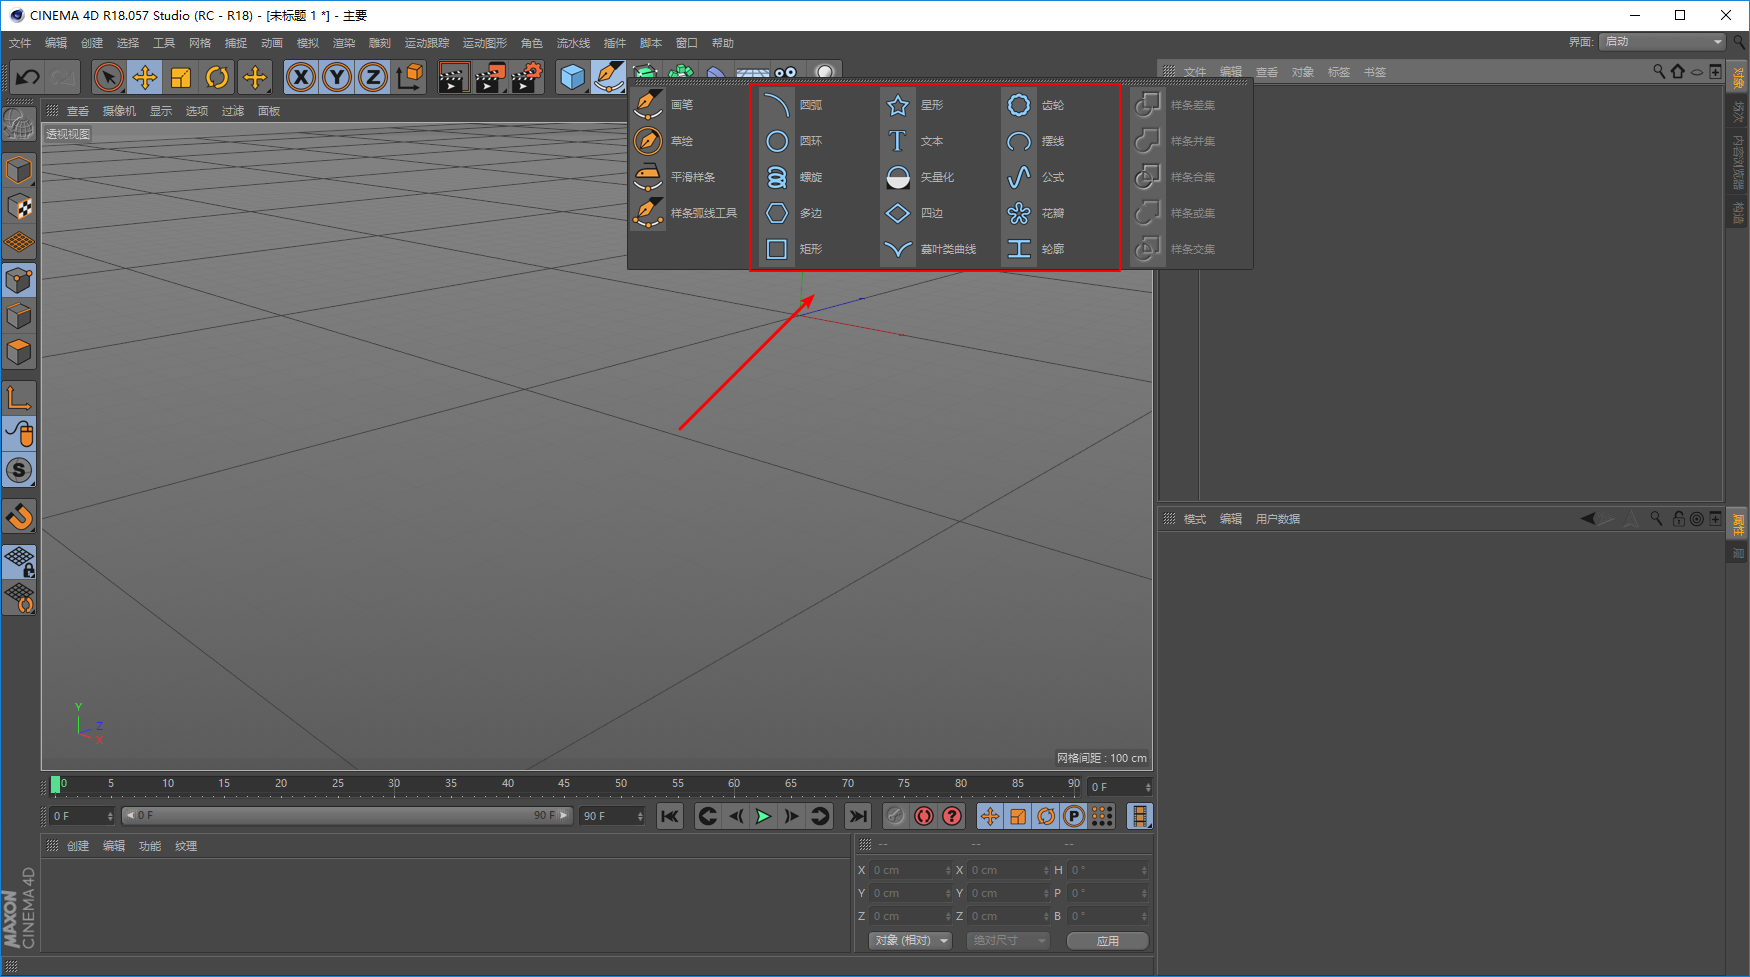Go to the next keyframe
The height and width of the screenshot is (977, 1750).
(x=819, y=816)
